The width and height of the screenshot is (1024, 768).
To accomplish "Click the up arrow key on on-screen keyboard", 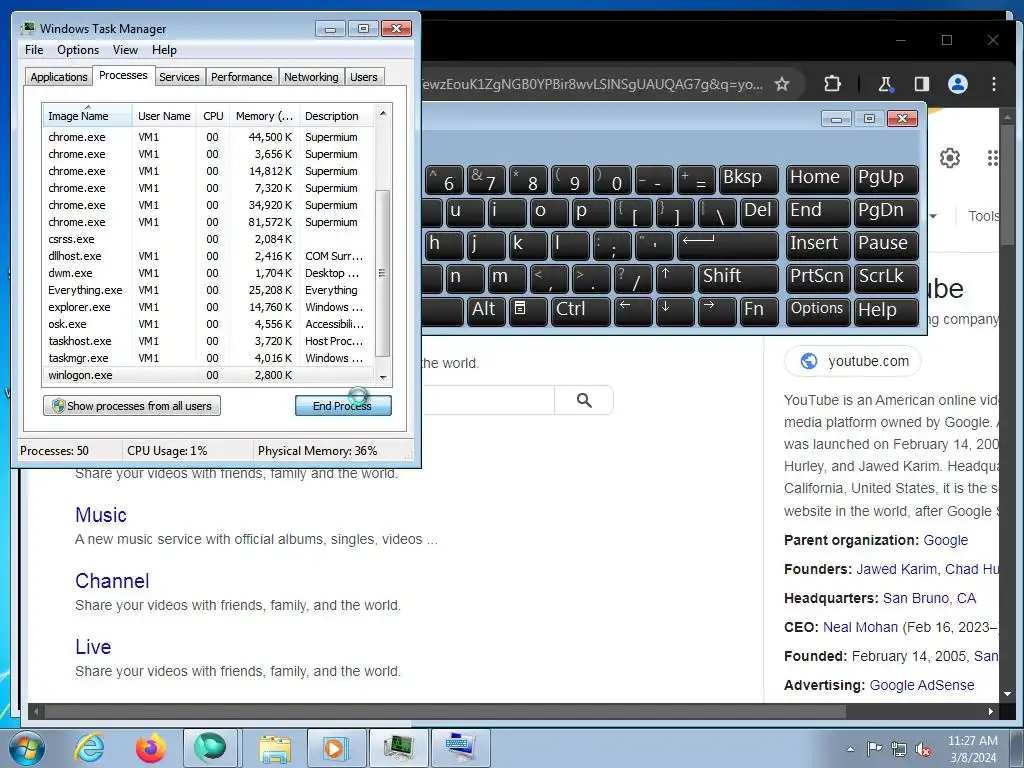I will [674, 278].
